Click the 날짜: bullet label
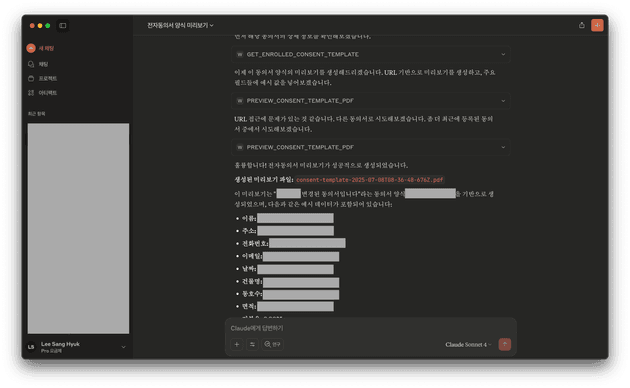Viewport: 630px width, 388px height. tap(249, 269)
